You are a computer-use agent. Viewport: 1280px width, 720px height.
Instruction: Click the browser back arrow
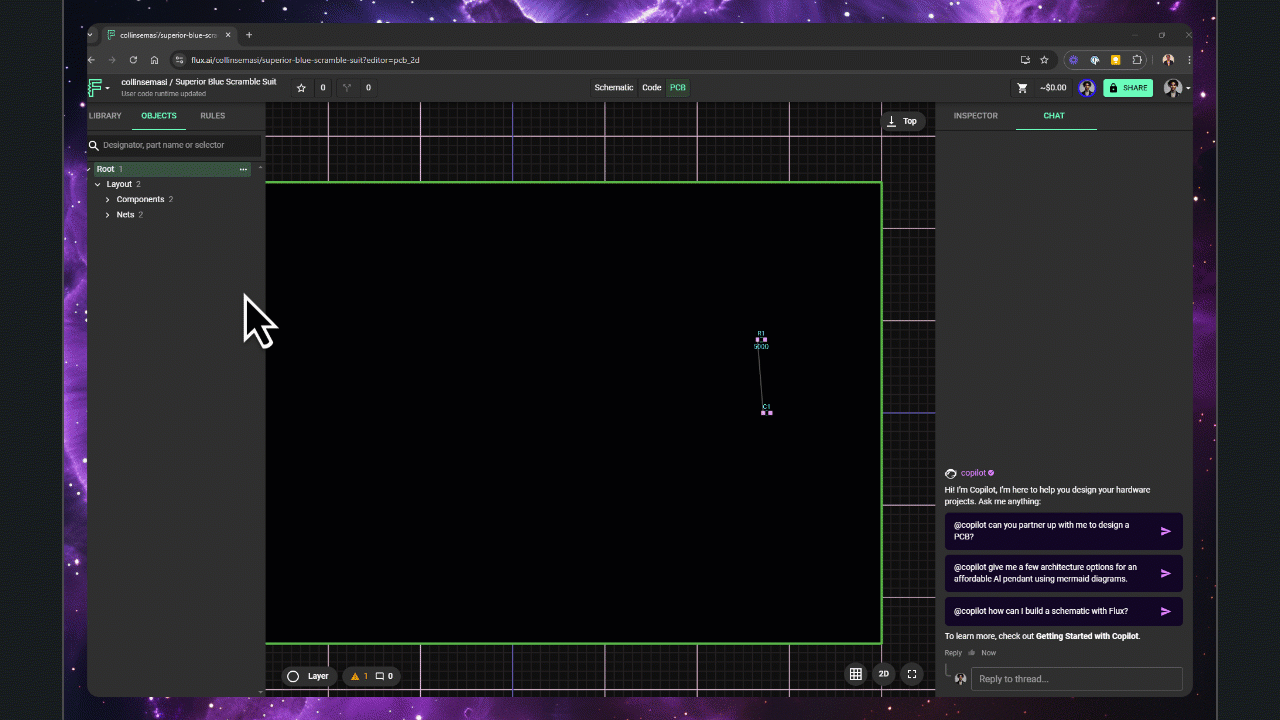pos(92,60)
